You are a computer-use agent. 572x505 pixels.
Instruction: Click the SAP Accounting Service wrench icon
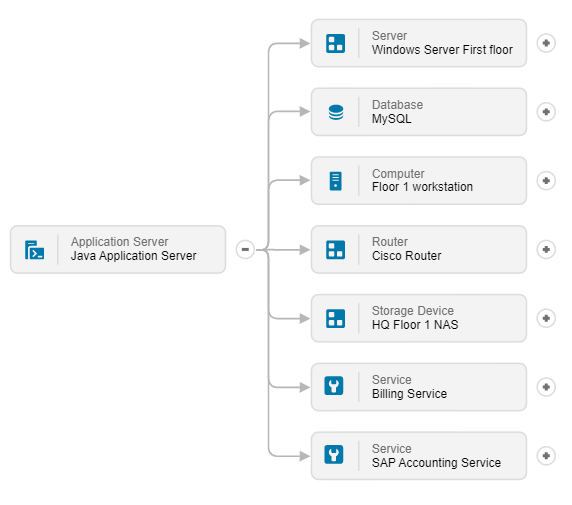[x=334, y=454]
